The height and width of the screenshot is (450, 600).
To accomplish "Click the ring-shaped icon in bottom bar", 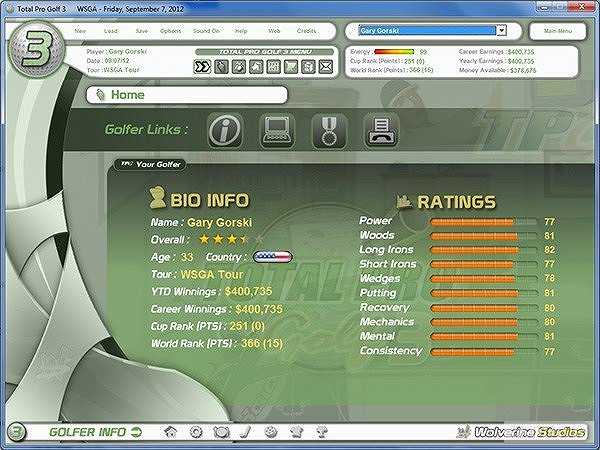I will tap(196, 432).
